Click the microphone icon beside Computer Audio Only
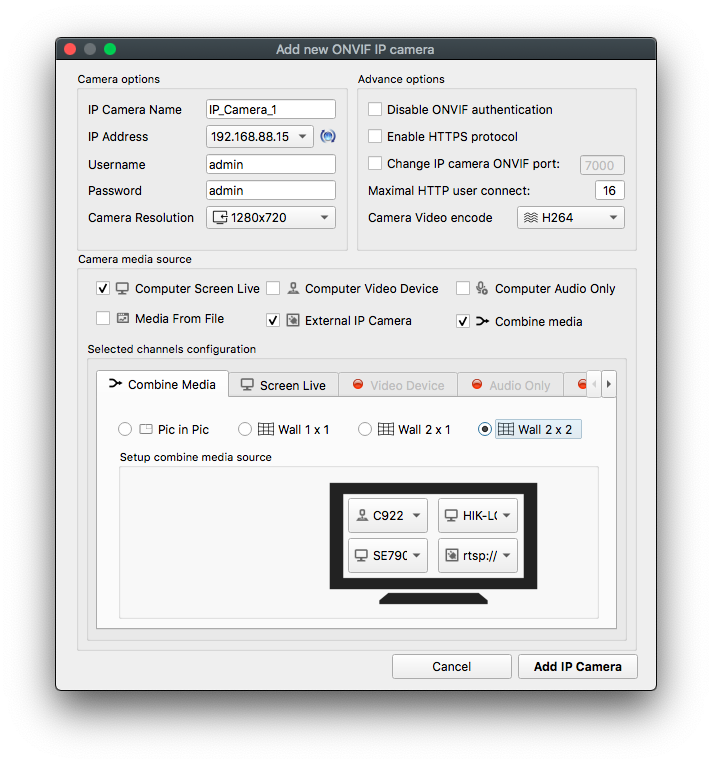The width and height of the screenshot is (712, 764). coord(482,289)
